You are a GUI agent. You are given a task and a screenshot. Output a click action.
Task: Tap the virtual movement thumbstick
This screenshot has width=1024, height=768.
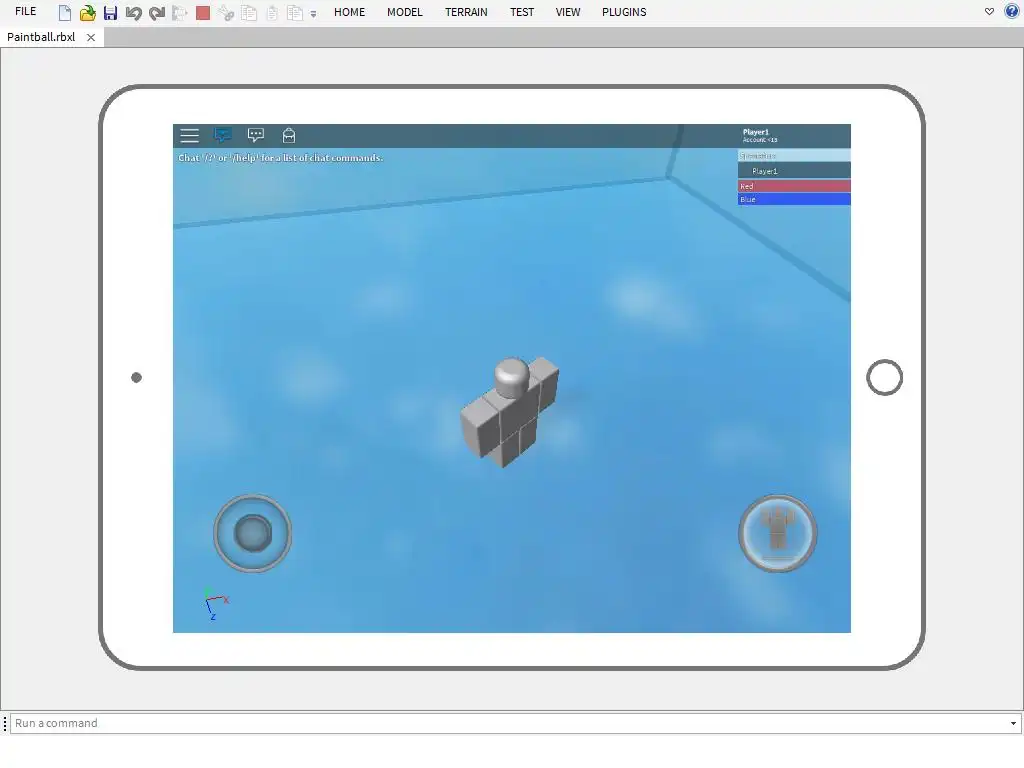pyautogui.click(x=253, y=534)
